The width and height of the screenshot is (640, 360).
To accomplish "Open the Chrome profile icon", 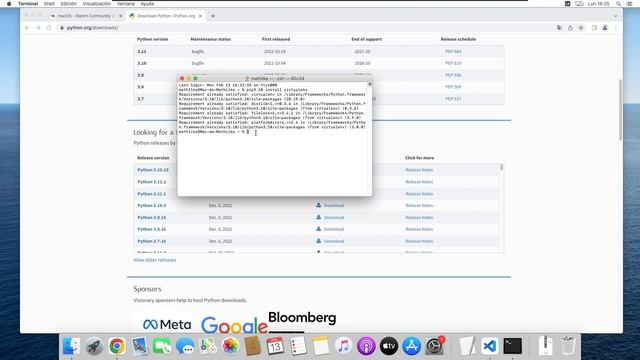I will (605, 28).
